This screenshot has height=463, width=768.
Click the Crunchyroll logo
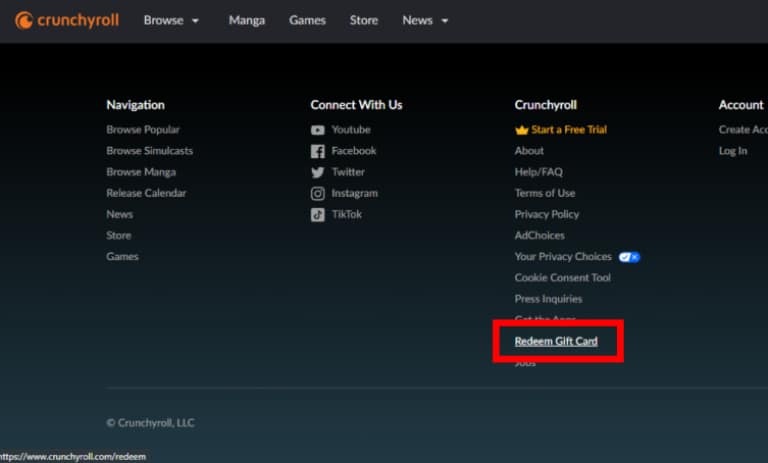(x=67, y=21)
